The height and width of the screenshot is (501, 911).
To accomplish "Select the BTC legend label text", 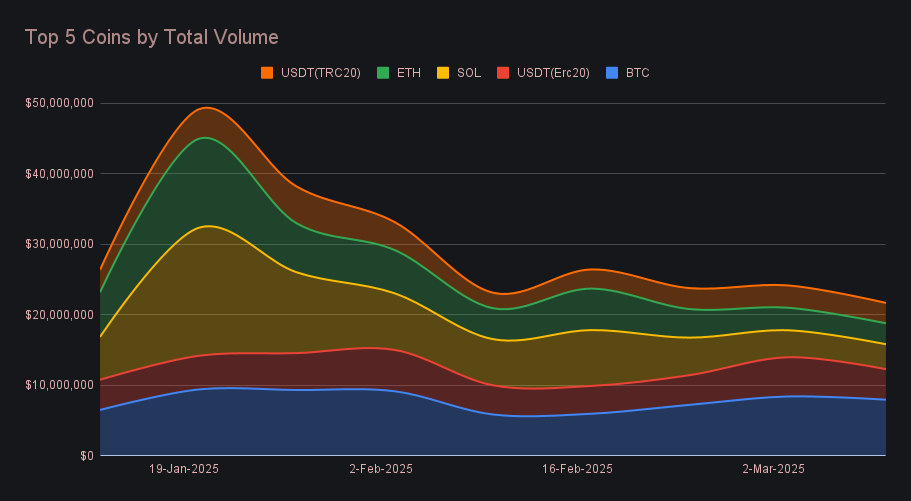I will pos(638,72).
